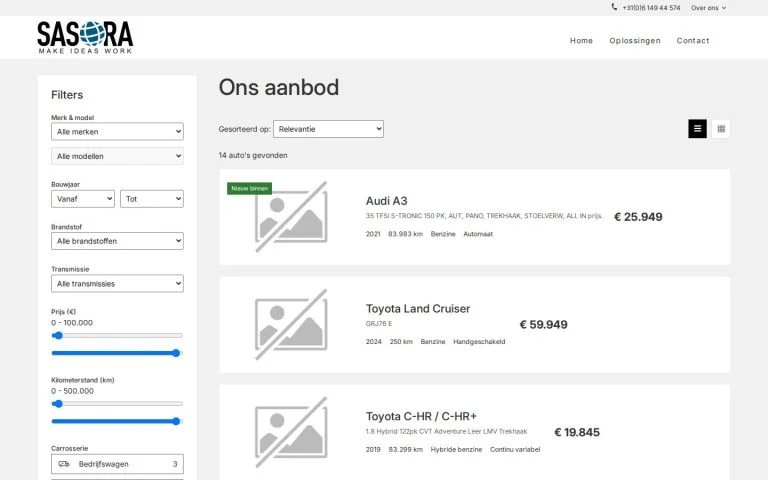Open the Audi A3 placeholder image

pos(291,217)
